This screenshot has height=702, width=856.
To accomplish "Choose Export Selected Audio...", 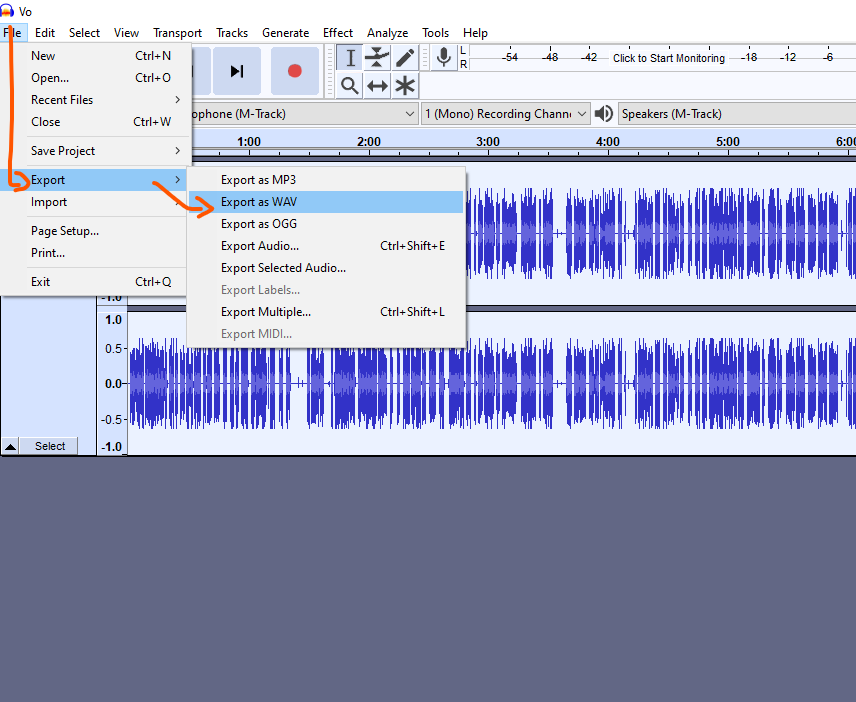I will pyautogui.click(x=326, y=268).
